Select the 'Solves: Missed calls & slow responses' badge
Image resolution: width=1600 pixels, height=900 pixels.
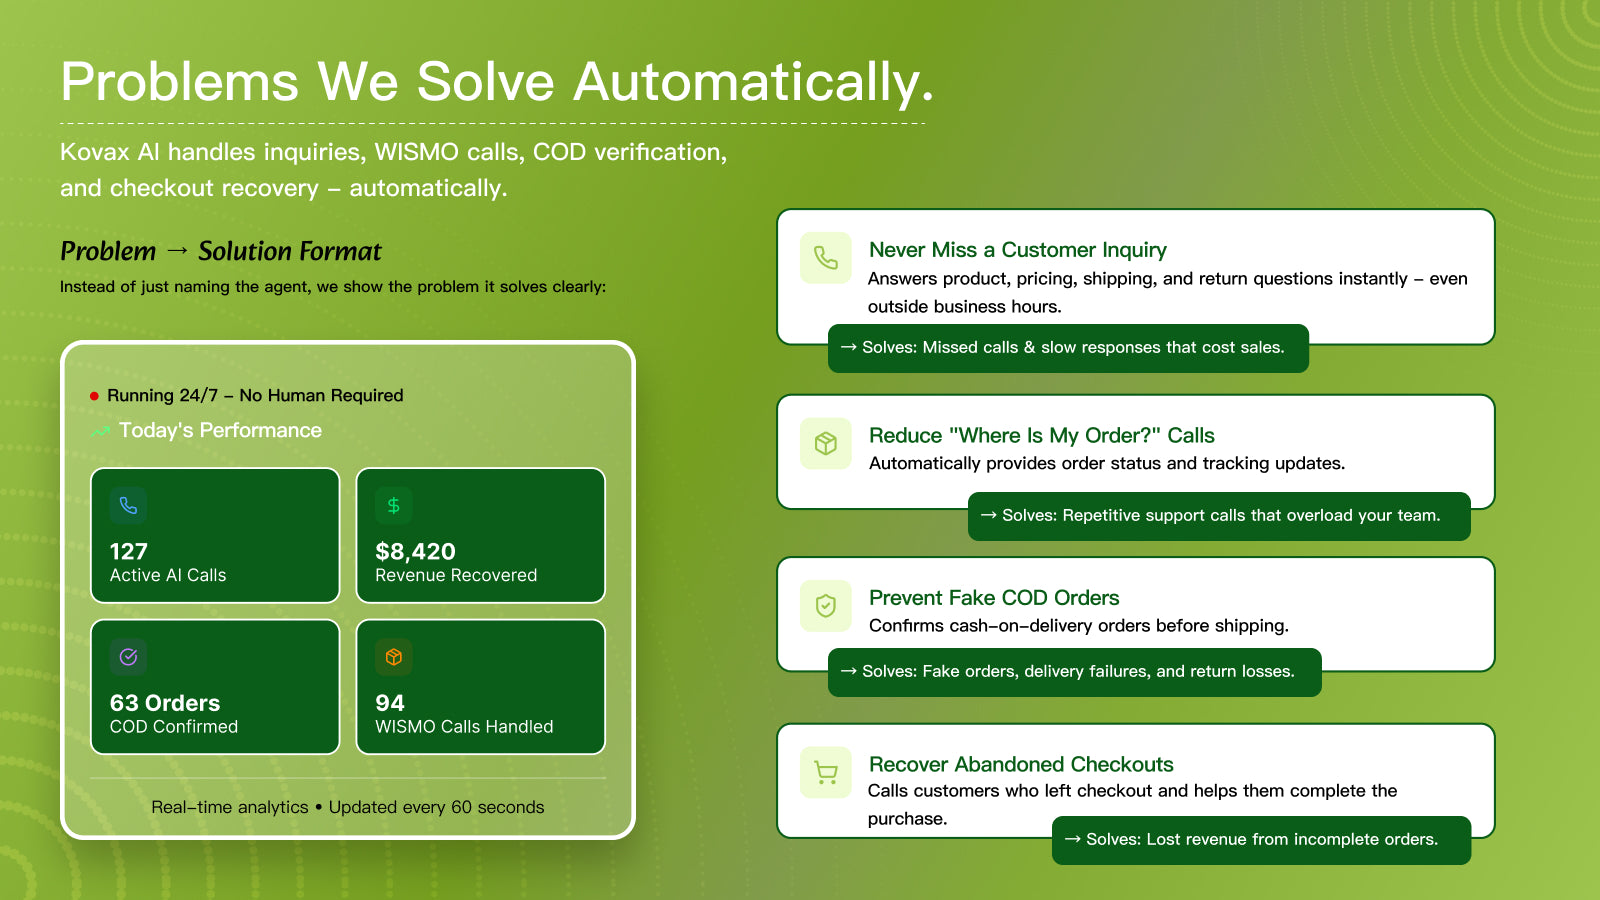click(1068, 348)
